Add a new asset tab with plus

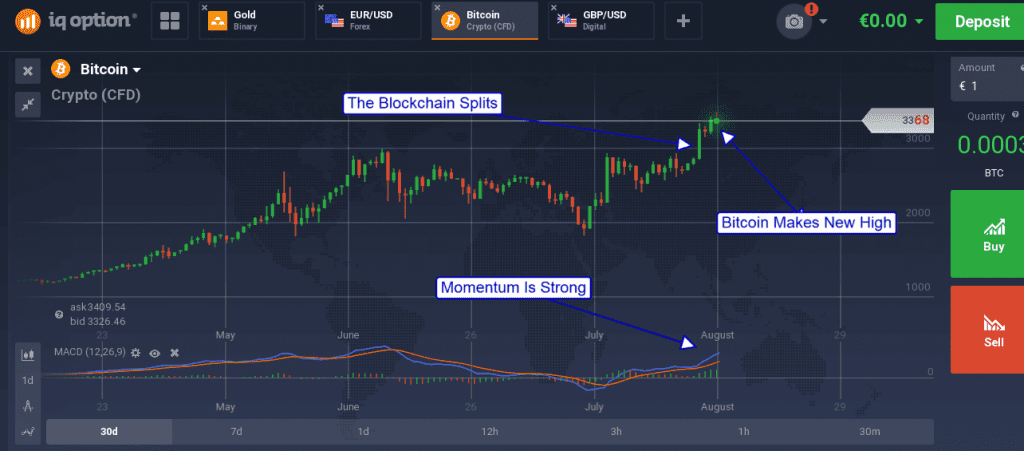pos(683,21)
